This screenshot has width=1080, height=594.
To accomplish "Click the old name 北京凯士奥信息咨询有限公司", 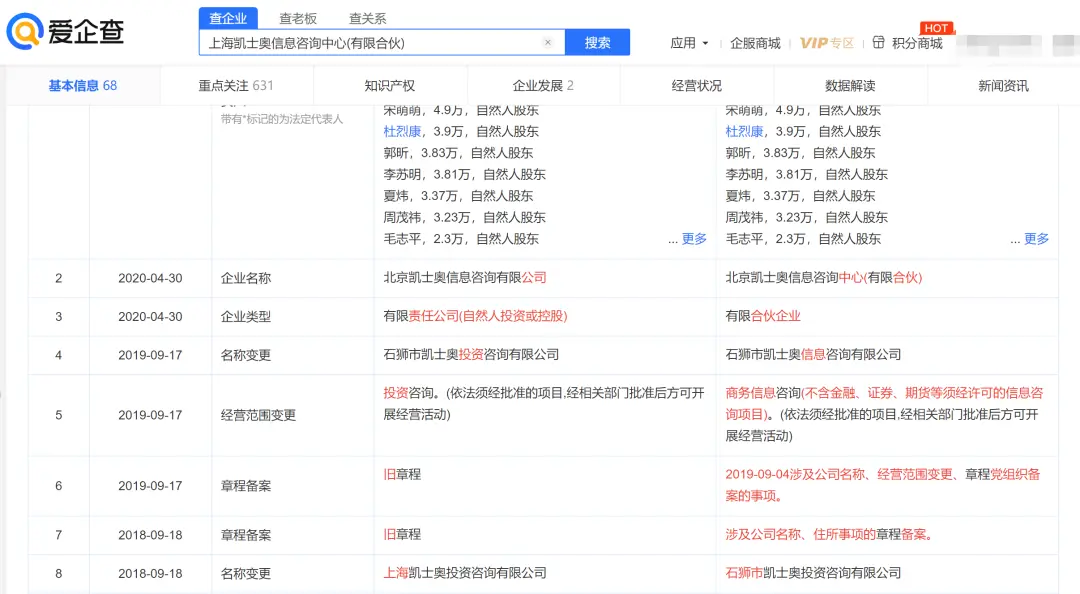I will (465, 277).
